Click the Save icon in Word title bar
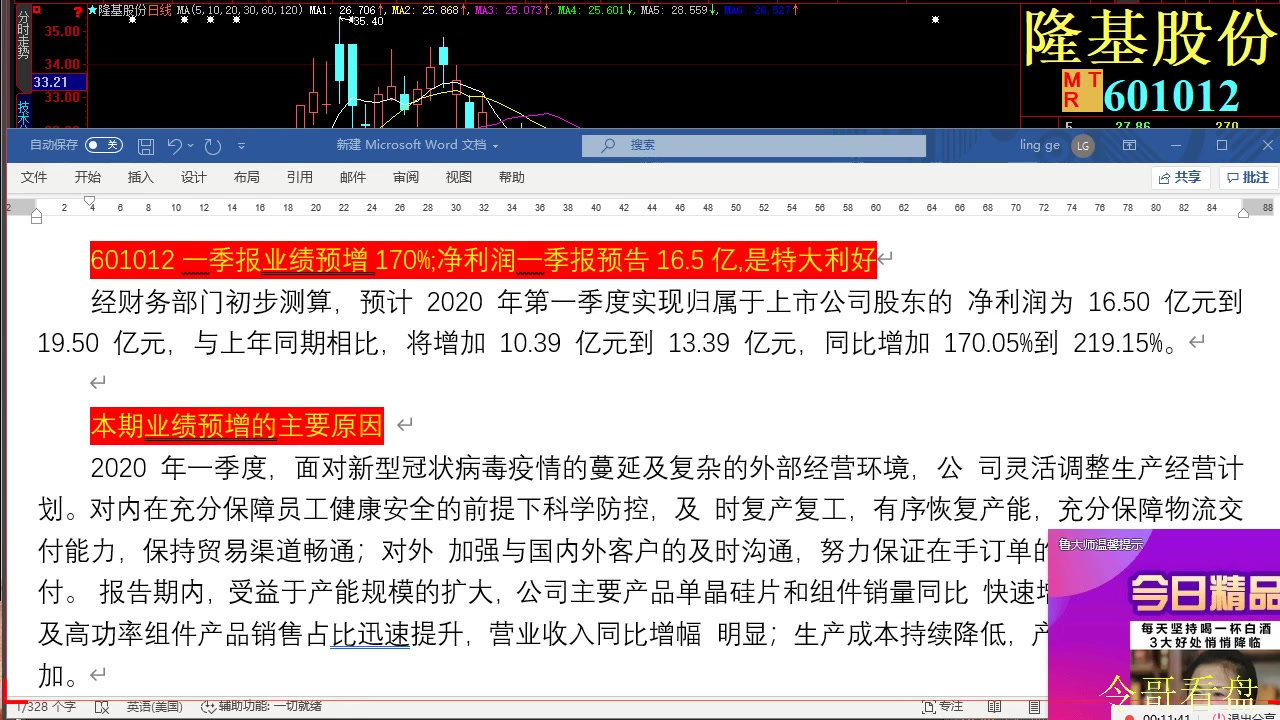 point(146,146)
